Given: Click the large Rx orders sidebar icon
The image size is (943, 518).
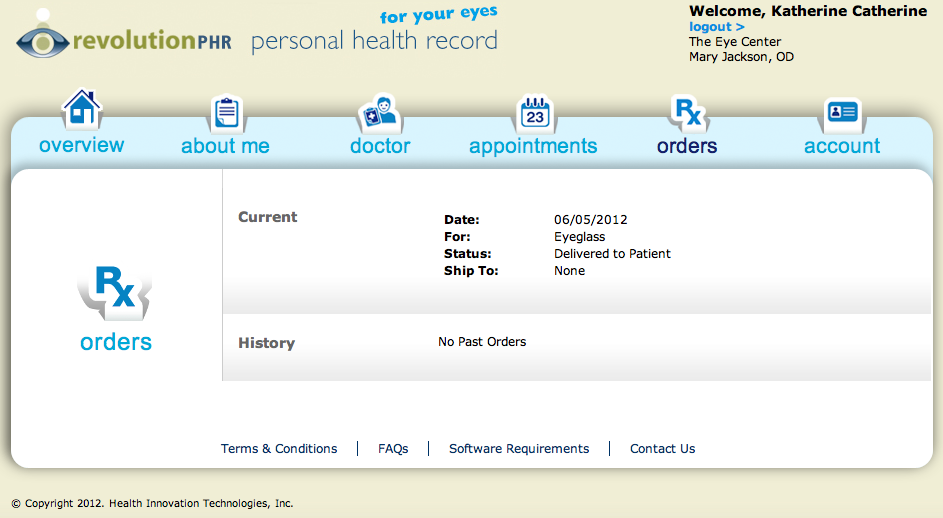Looking at the screenshot, I should point(115,291).
